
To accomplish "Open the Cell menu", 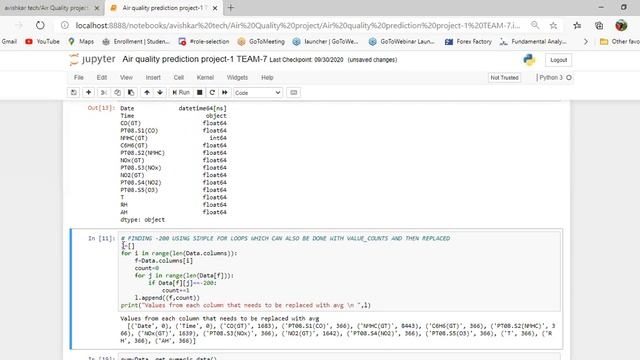I will 179,78.
